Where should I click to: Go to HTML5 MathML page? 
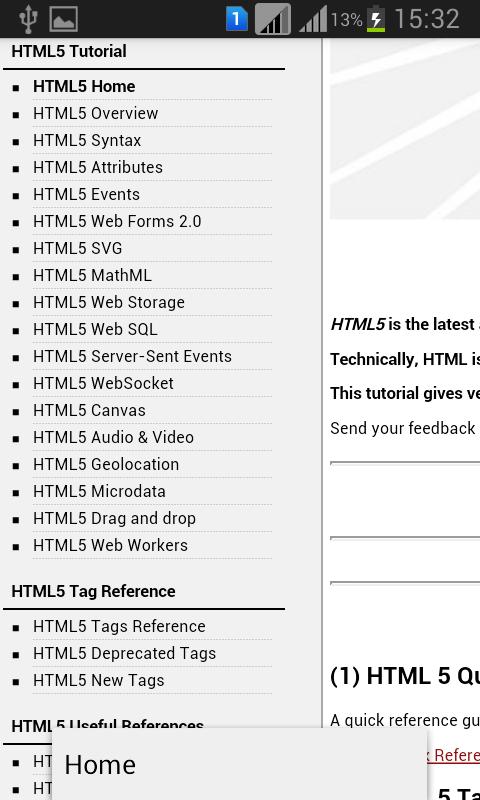click(x=92, y=276)
